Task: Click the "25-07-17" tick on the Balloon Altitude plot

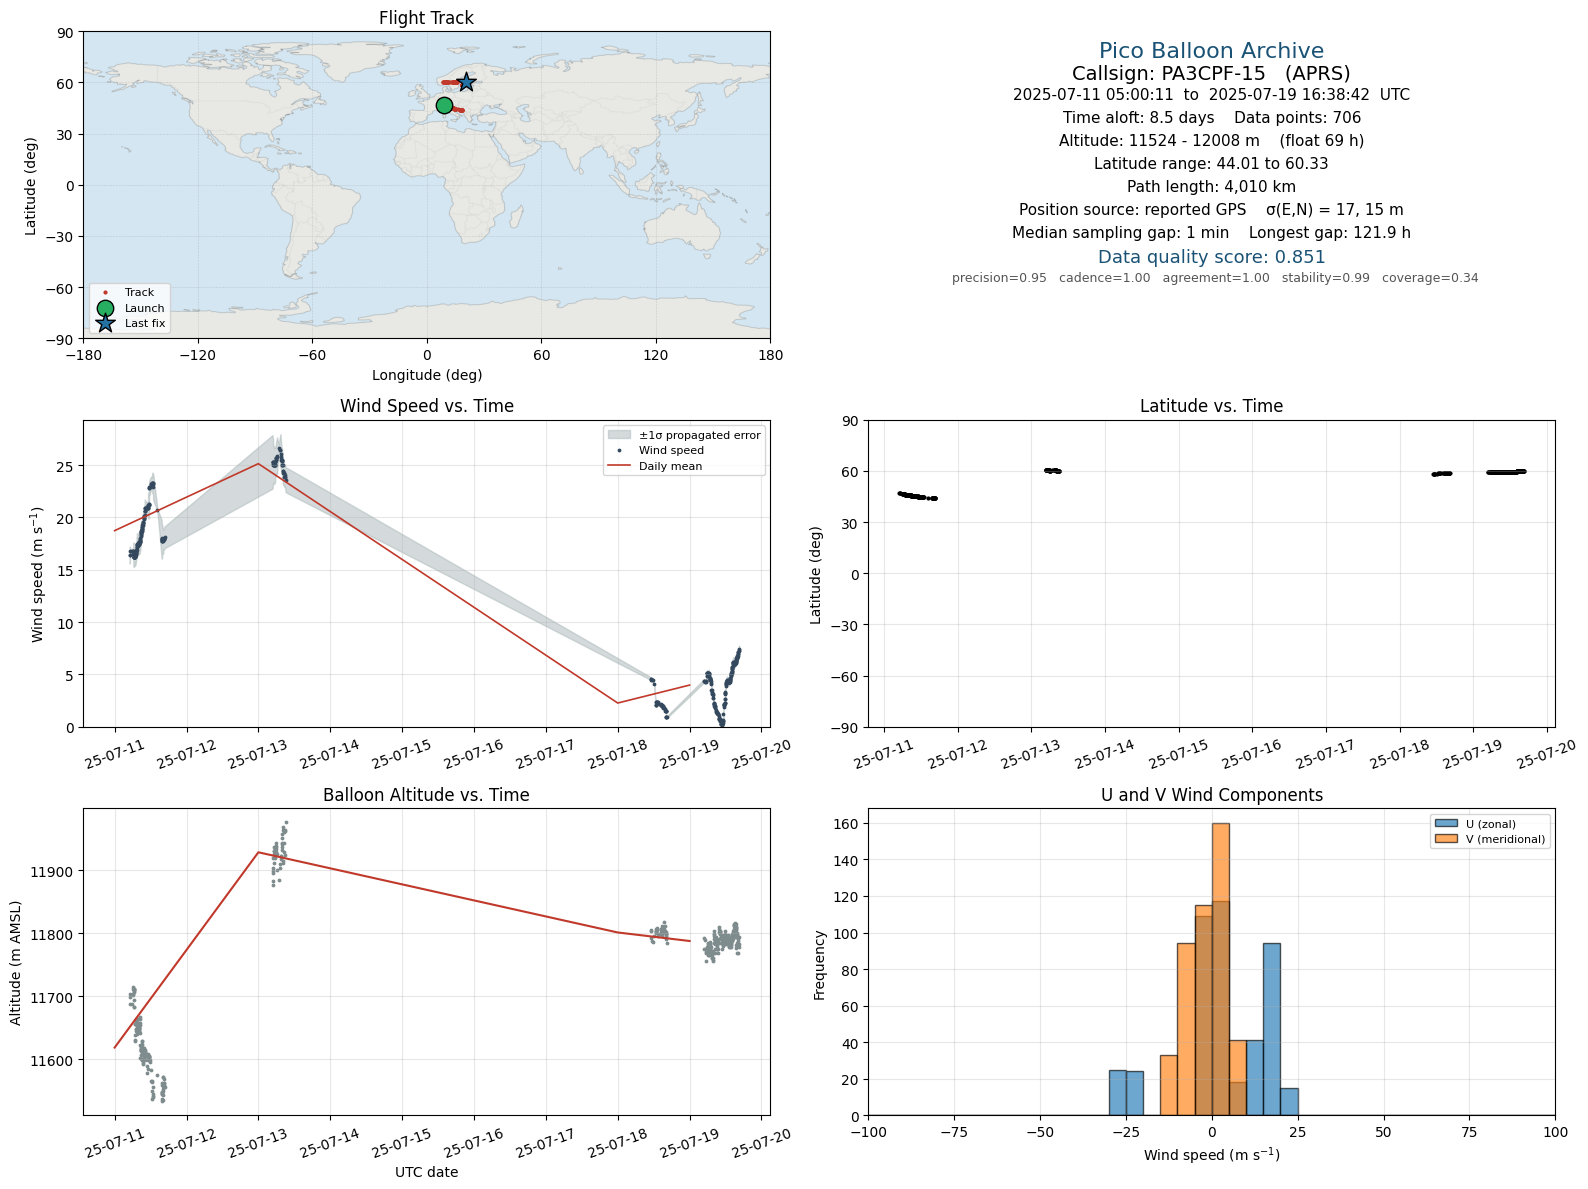Action: click(546, 1142)
